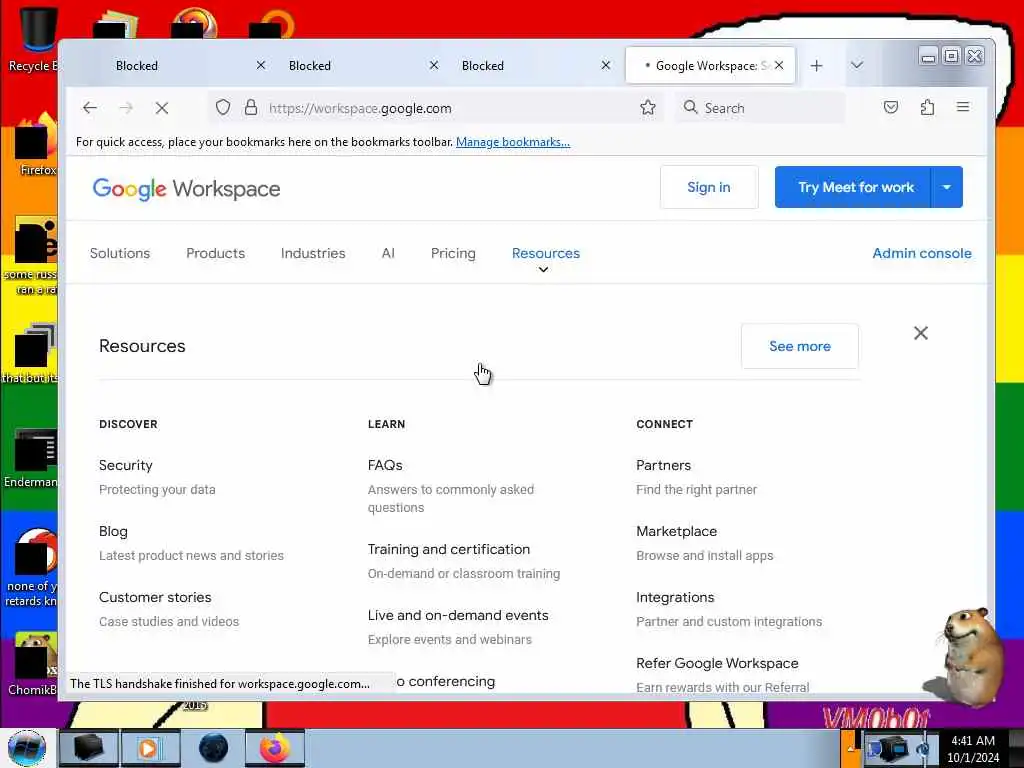Image resolution: width=1024 pixels, height=768 pixels.
Task: Click the Sign in button
Action: coord(709,187)
